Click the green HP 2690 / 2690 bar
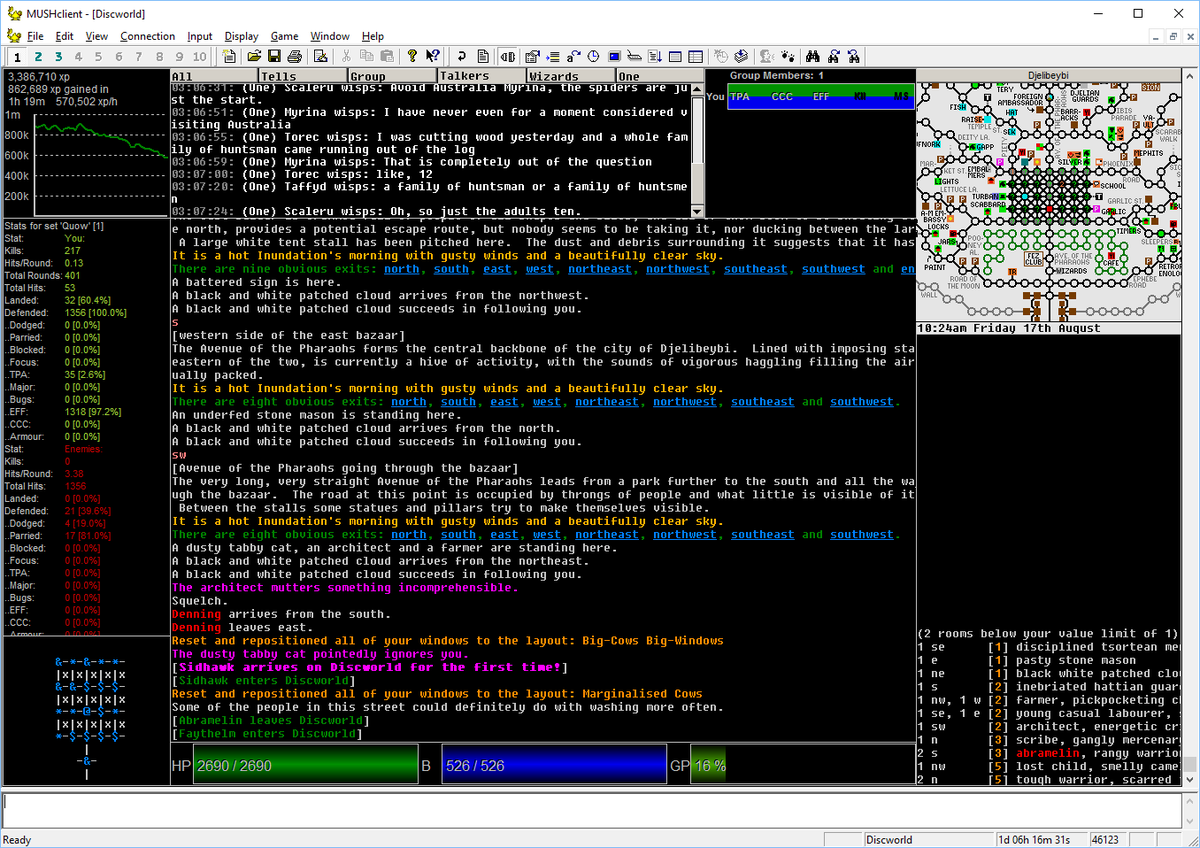Image resolution: width=1200 pixels, height=848 pixels. pos(305,765)
